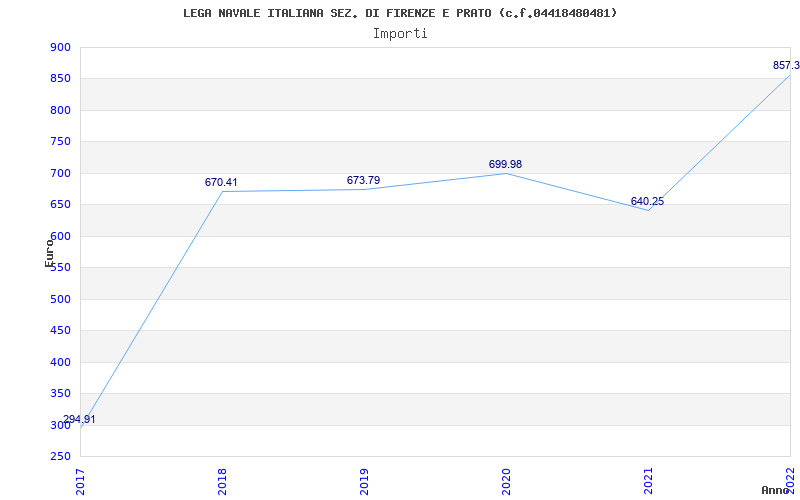Click the 2021 x-axis label
This screenshot has height=500, width=800.
pos(648,481)
